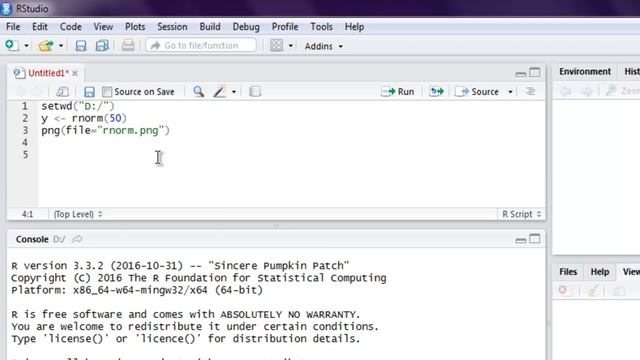Select the Untitled1 script tab
This screenshot has width=640, height=360.
[48, 73]
